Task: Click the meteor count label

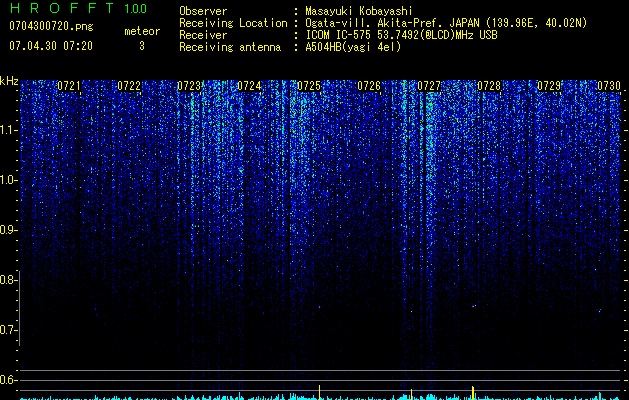Action: [x=142, y=31]
